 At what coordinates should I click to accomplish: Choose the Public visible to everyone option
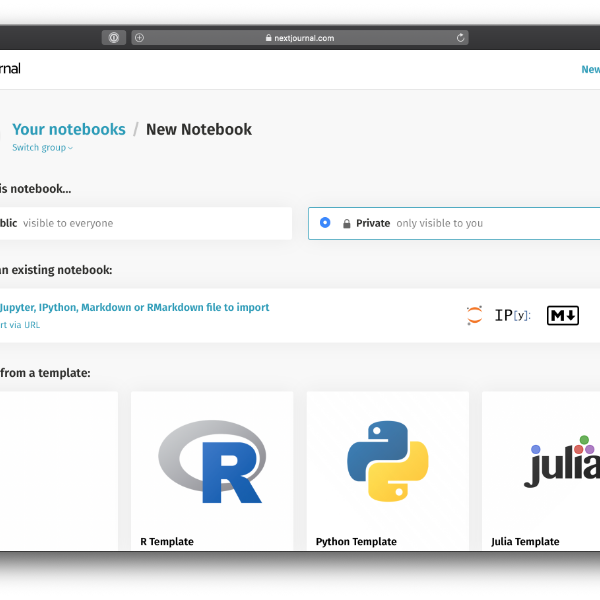[60, 223]
